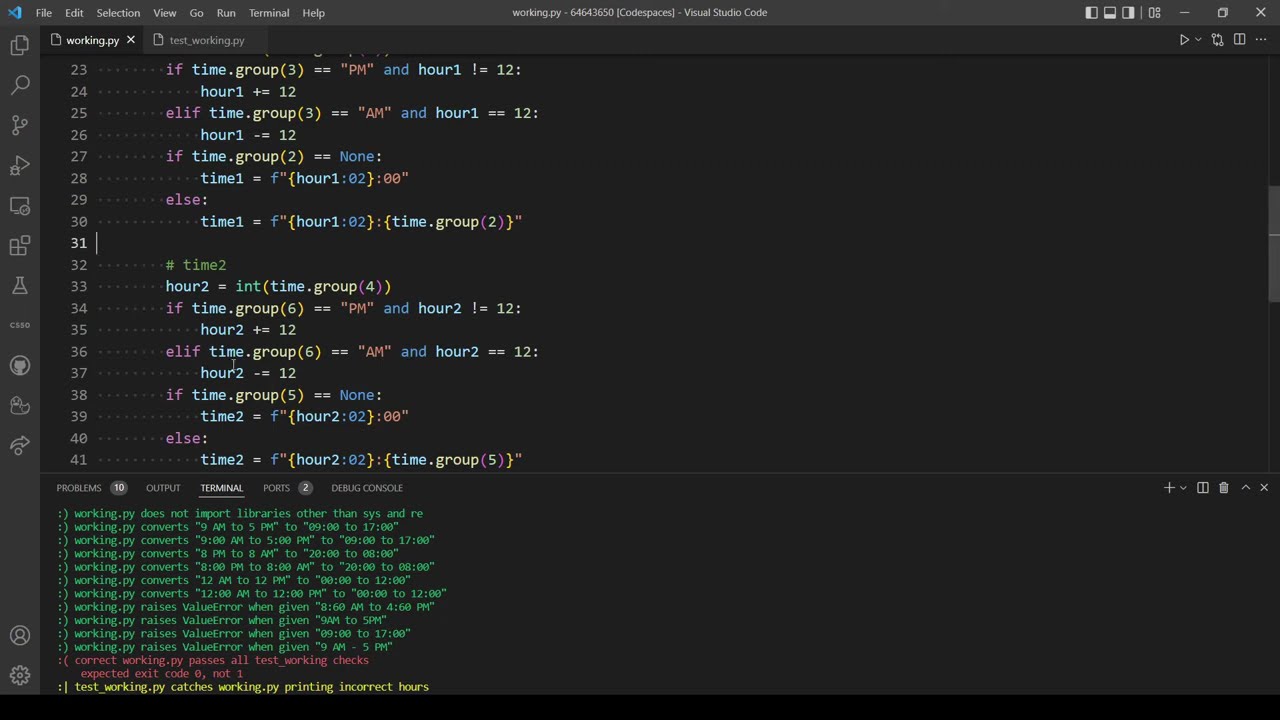Click the VS Code logo icon in title bar
This screenshot has width=1280, height=720.
tap(14, 13)
